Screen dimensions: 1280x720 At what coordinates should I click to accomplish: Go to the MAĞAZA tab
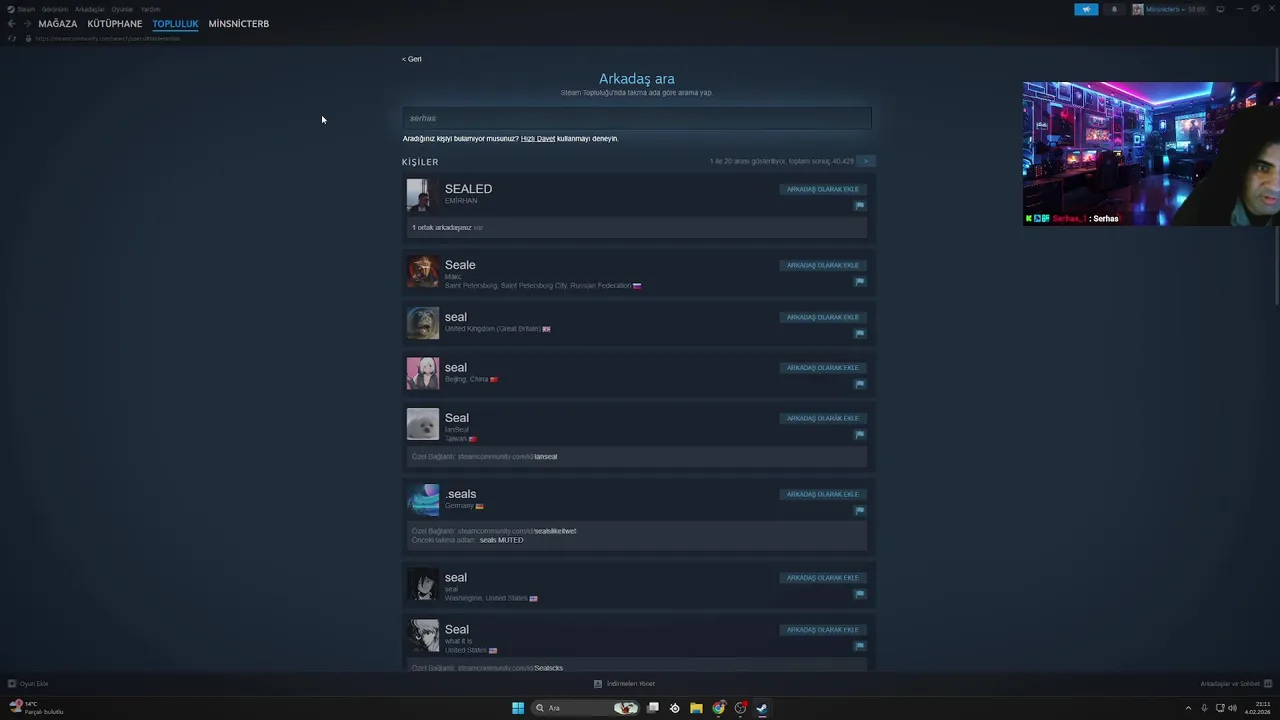point(58,23)
